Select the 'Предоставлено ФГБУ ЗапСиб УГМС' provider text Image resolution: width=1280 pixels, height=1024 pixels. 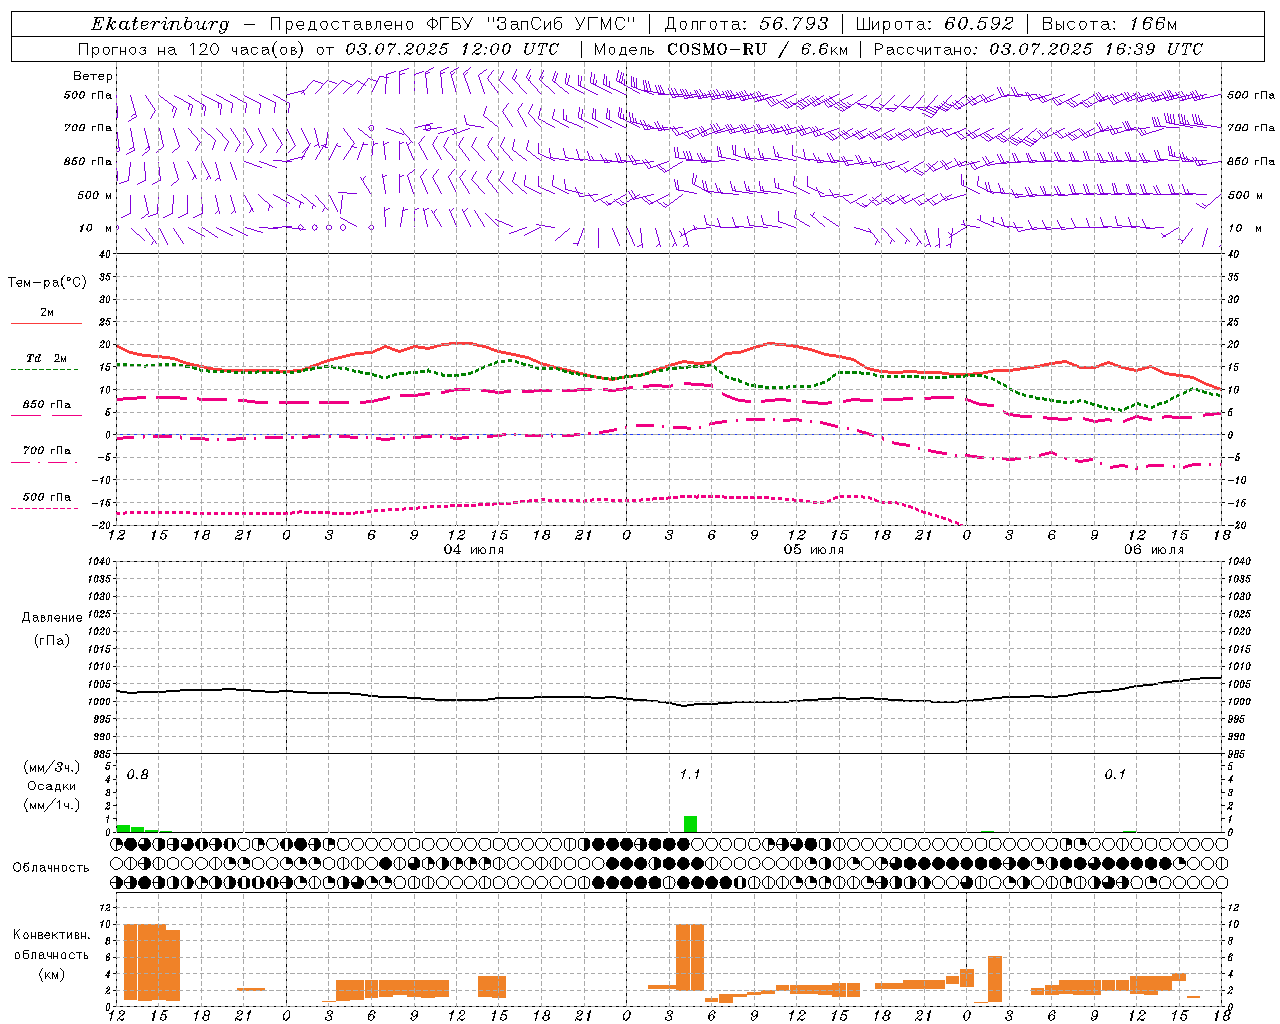coord(453,24)
